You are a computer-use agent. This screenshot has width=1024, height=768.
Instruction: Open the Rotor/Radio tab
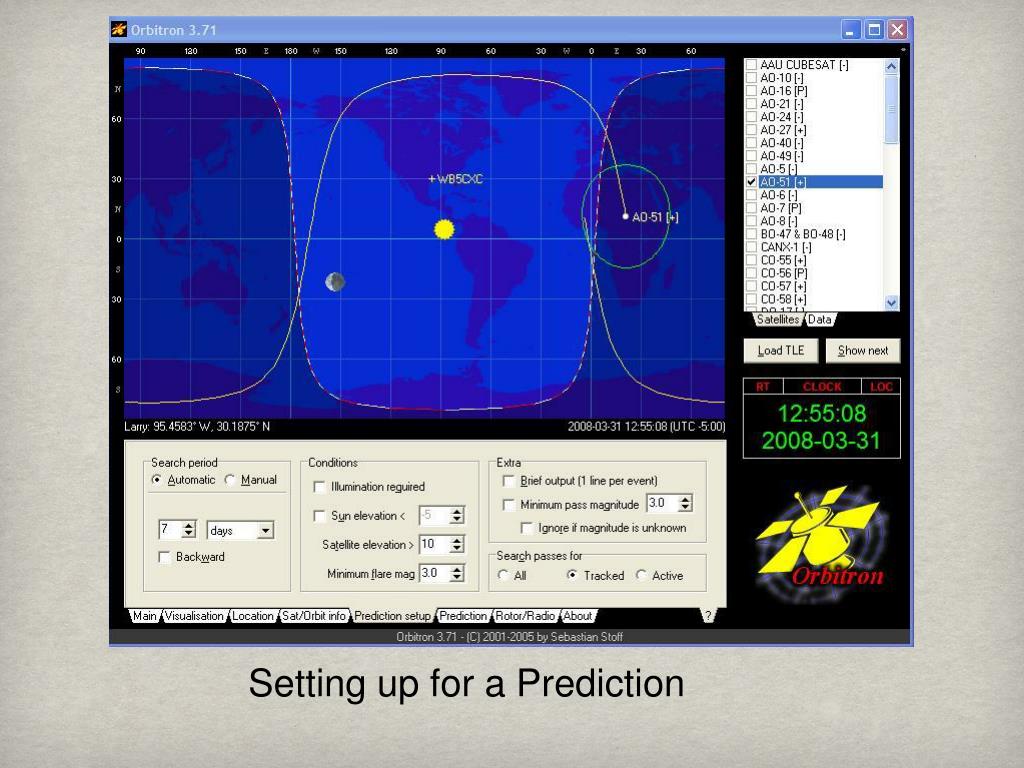(x=525, y=616)
